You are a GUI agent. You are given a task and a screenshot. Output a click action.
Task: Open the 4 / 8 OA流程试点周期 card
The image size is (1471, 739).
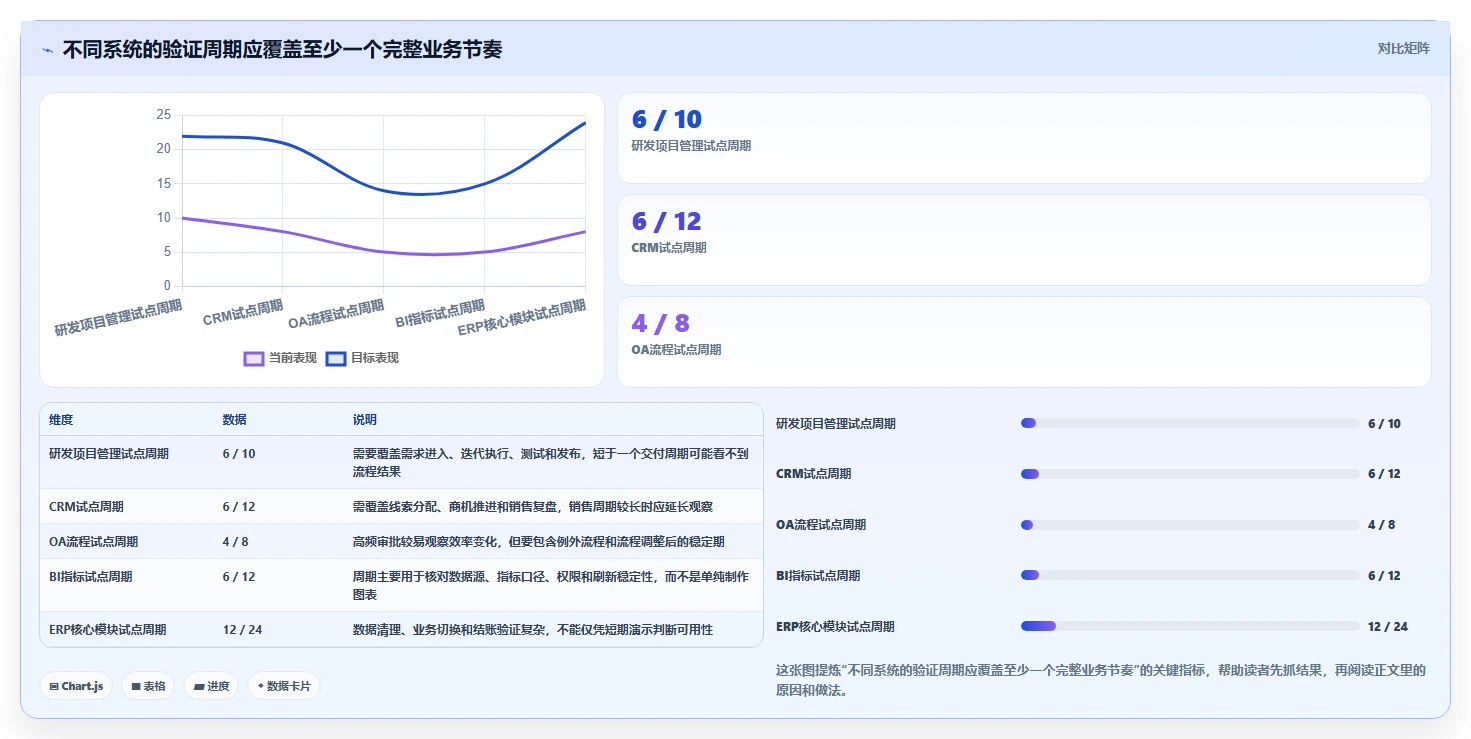[x=1024, y=342]
